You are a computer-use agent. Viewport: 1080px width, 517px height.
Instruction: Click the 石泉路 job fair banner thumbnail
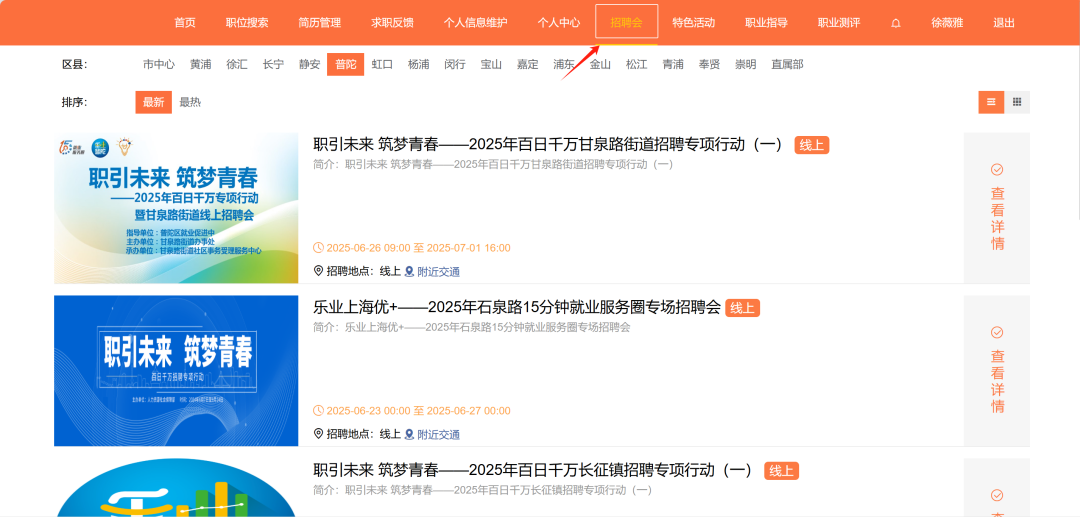tap(176, 370)
